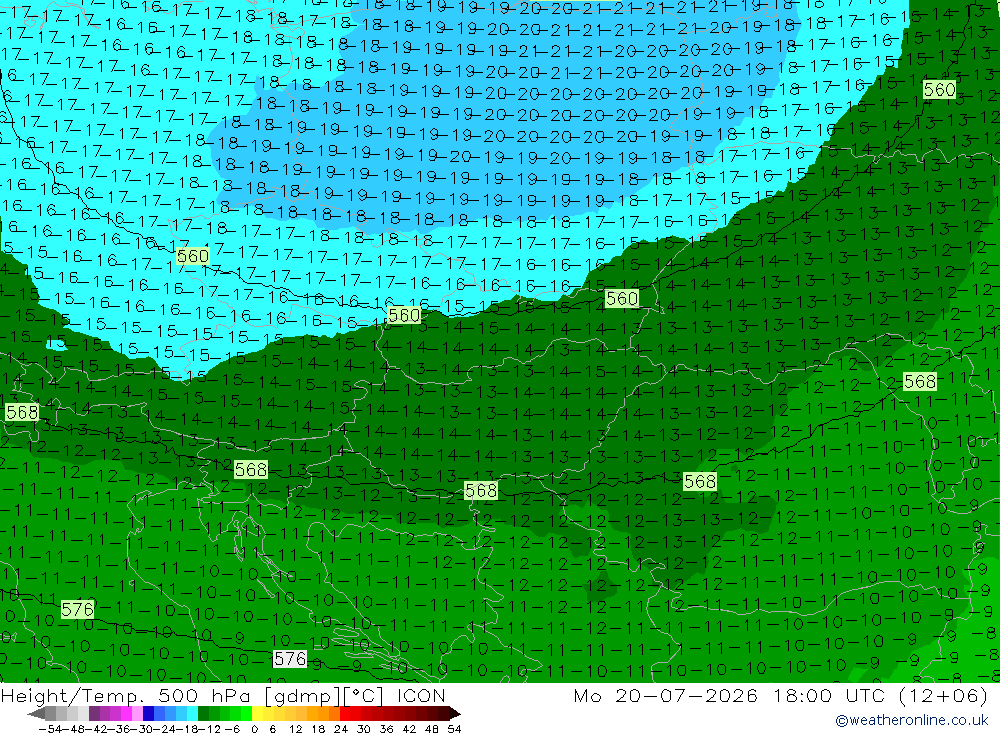Click the 'Mo 20-07-2026' date text
Image resolution: width=1000 pixels, height=733 pixels.
[x=665, y=695]
